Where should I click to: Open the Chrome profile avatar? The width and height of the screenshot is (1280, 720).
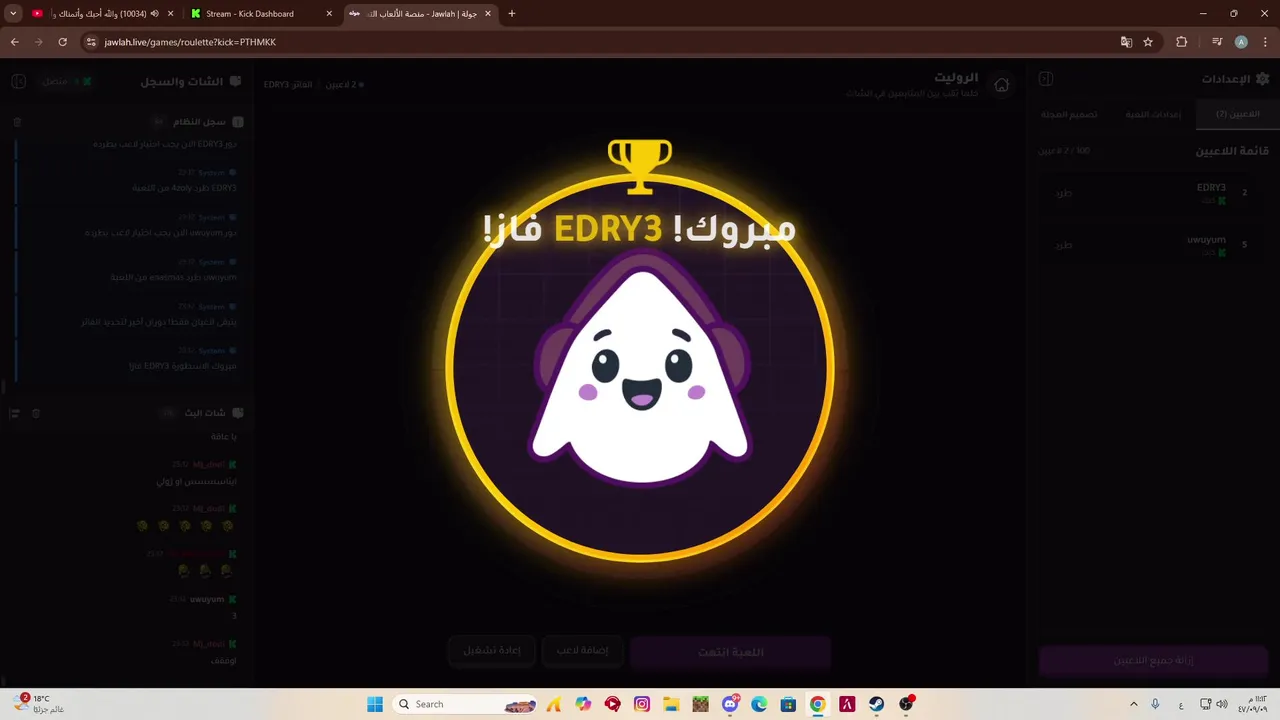[1241, 42]
